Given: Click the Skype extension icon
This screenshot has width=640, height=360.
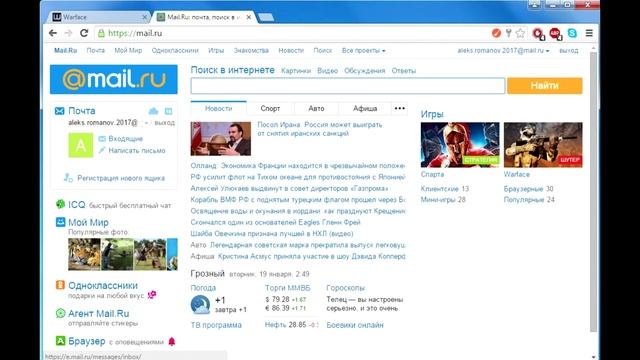Looking at the screenshot, I should [x=572, y=33].
